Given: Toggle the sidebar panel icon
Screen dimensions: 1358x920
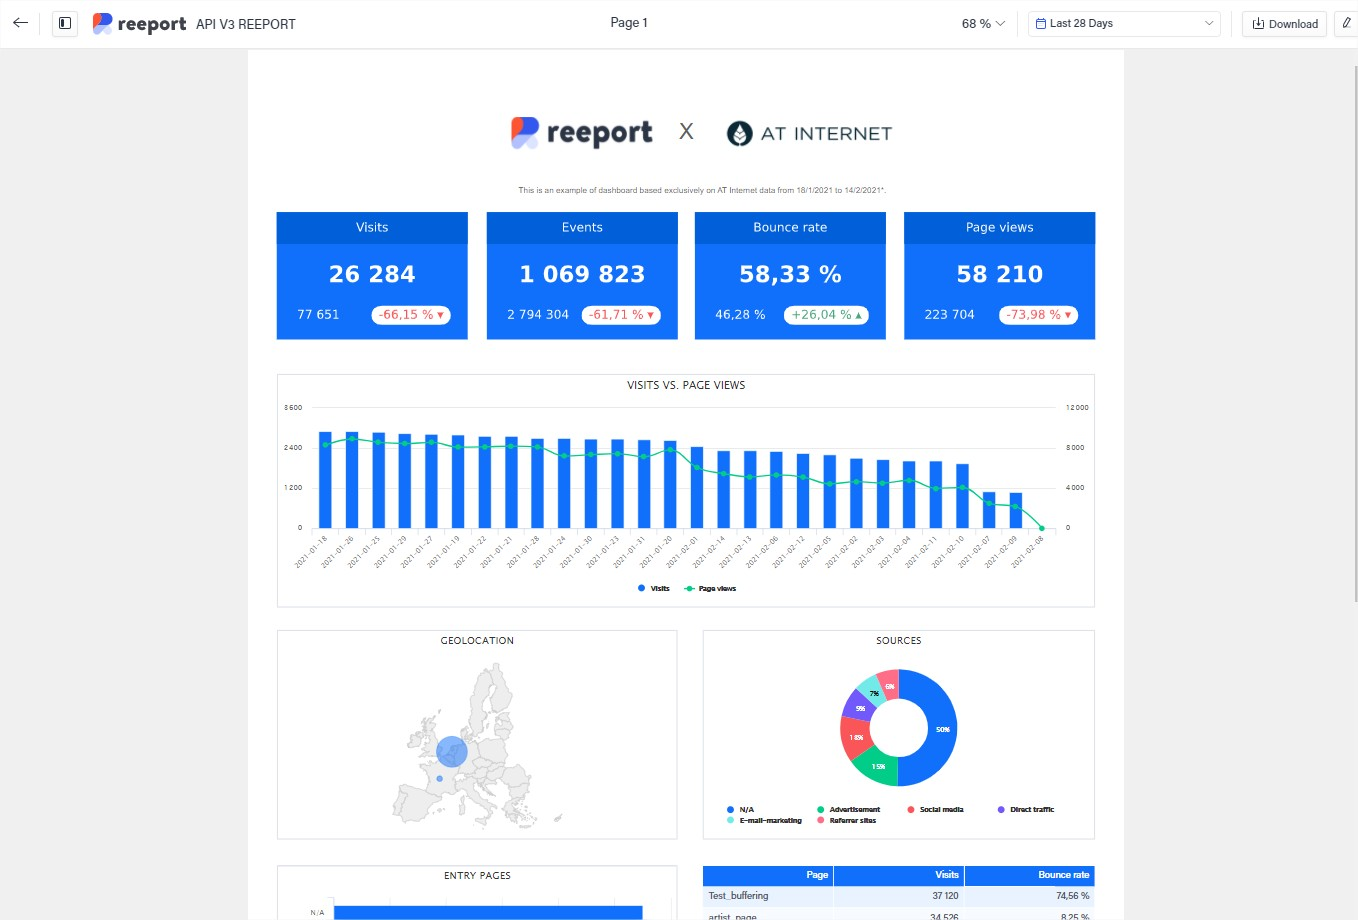Looking at the screenshot, I should 65,23.
